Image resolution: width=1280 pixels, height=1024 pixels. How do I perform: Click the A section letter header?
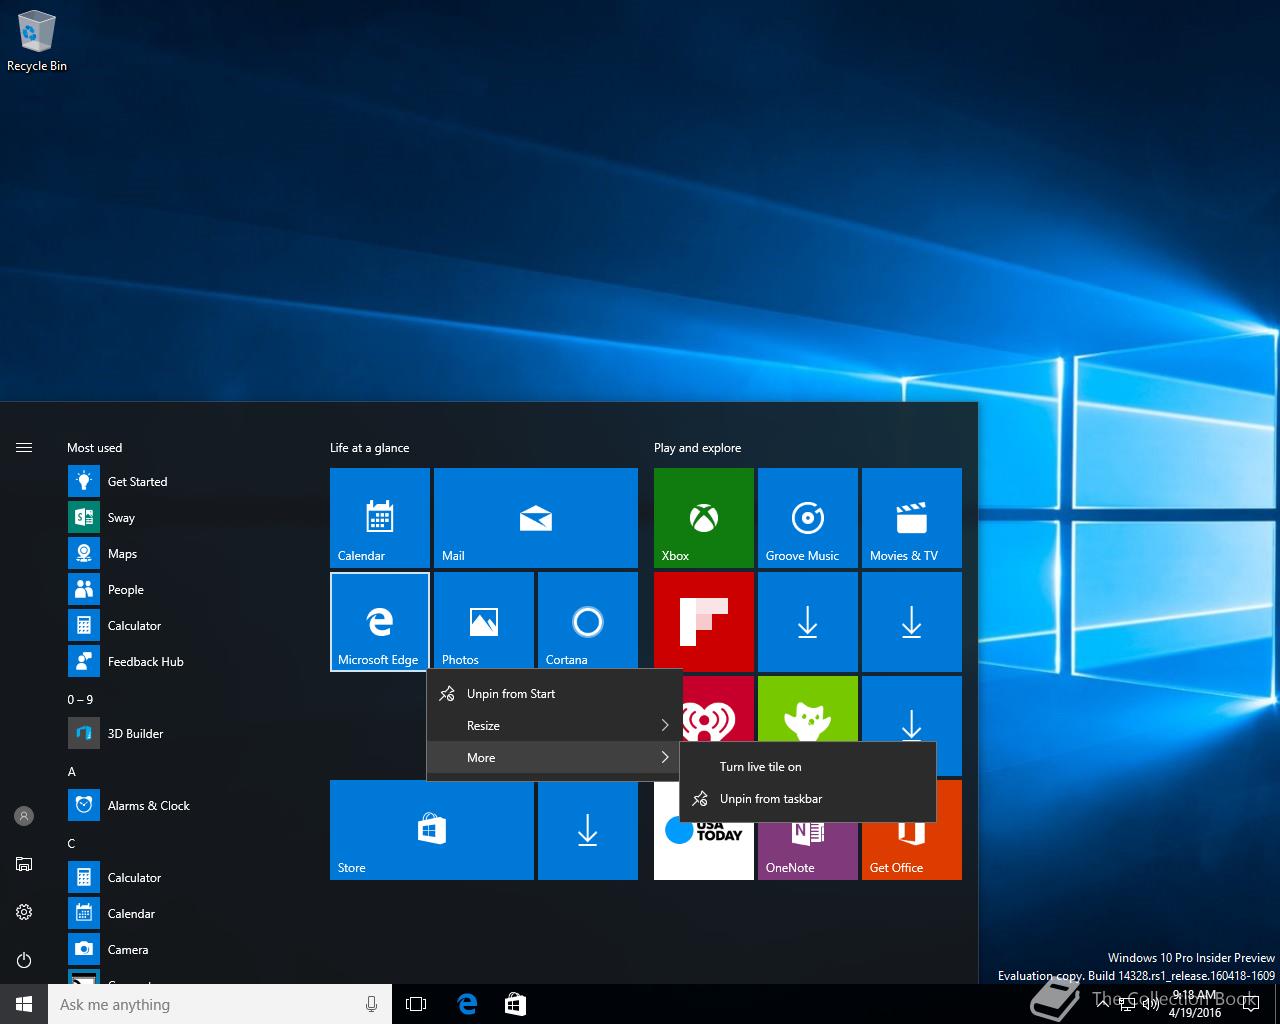tap(71, 771)
